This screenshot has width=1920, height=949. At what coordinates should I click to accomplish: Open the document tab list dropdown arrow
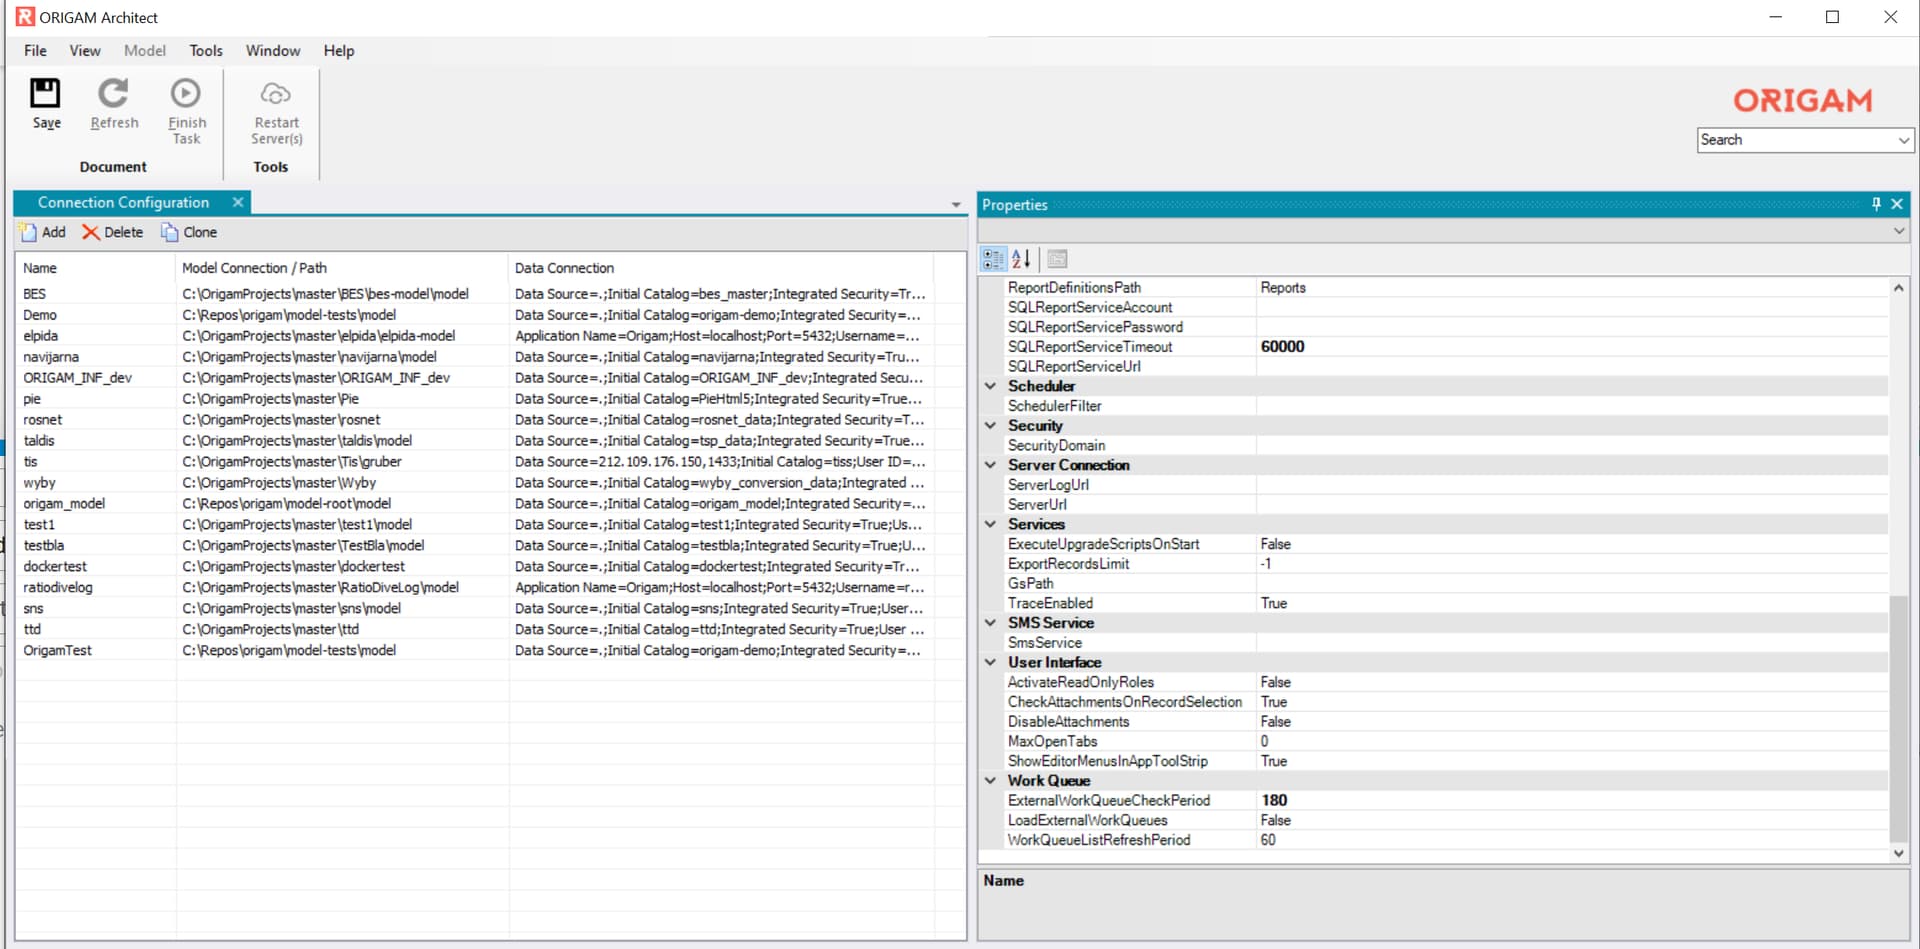(956, 204)
